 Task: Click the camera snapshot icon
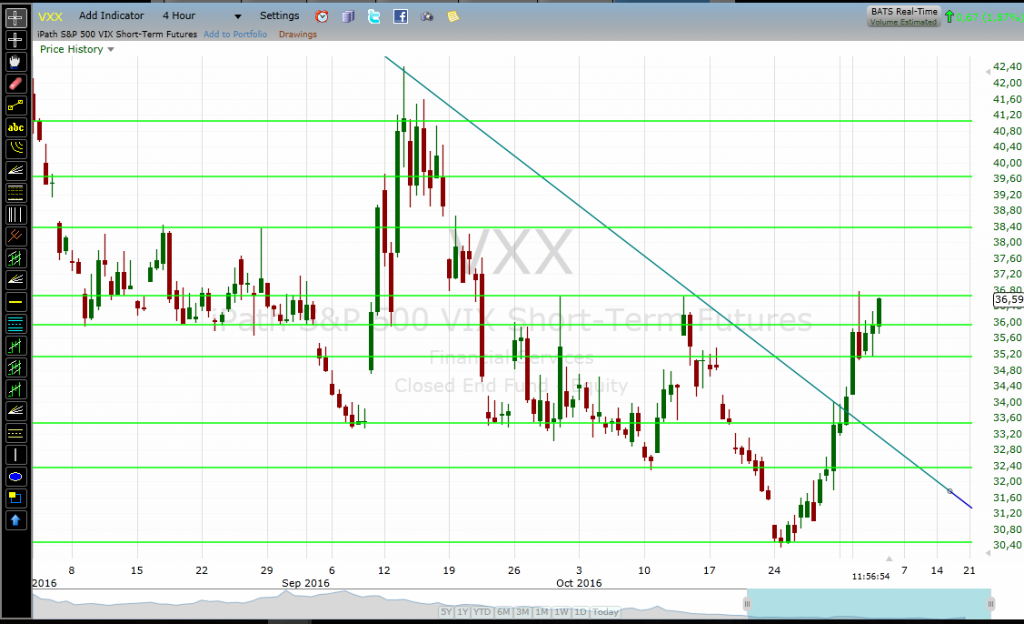[x=427, y=16]
